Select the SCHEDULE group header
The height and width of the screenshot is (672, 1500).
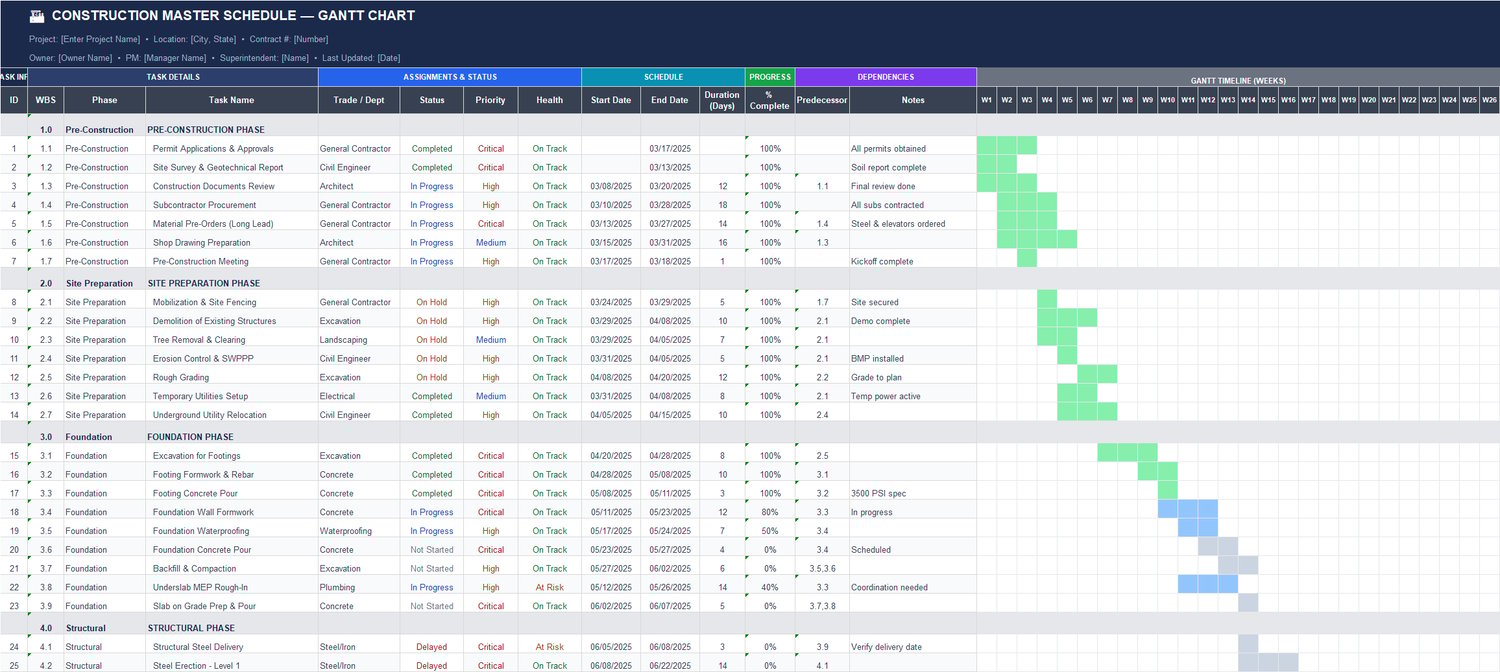[x=663, y=77]
